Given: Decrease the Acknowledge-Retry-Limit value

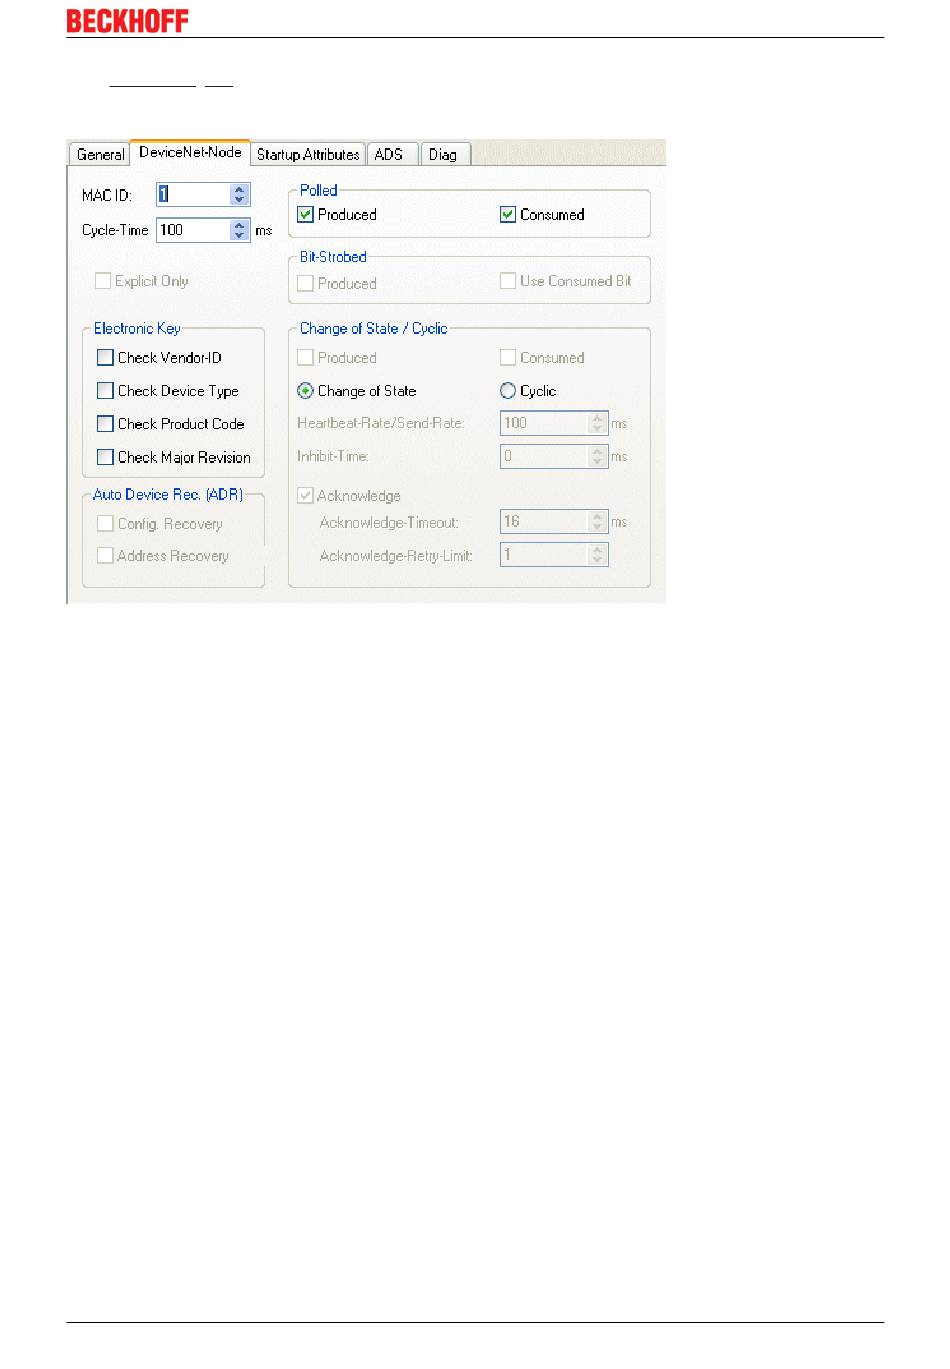Looking at the screenshot, I should (x=598, y=559).
